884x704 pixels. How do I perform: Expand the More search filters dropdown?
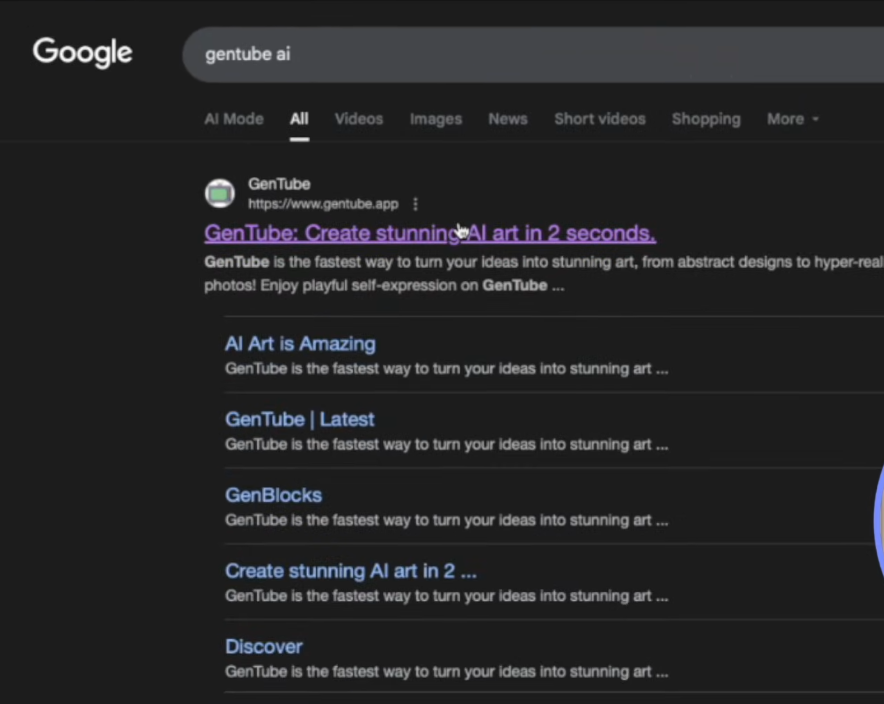(792, 119)
